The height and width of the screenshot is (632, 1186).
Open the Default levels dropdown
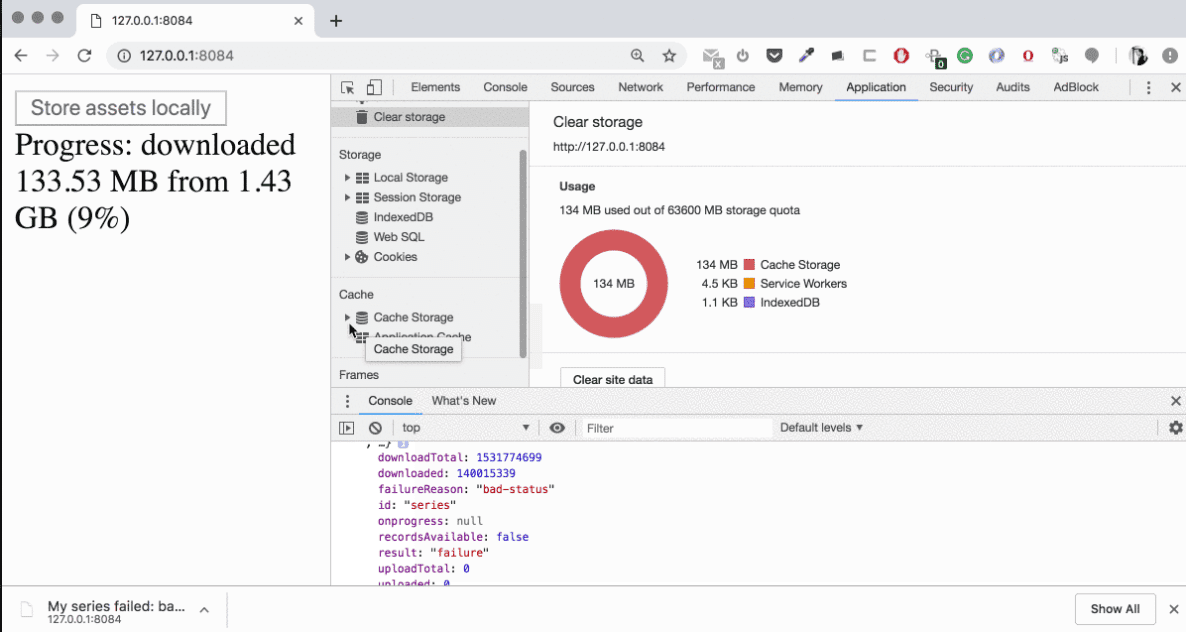tap(821, 427)
